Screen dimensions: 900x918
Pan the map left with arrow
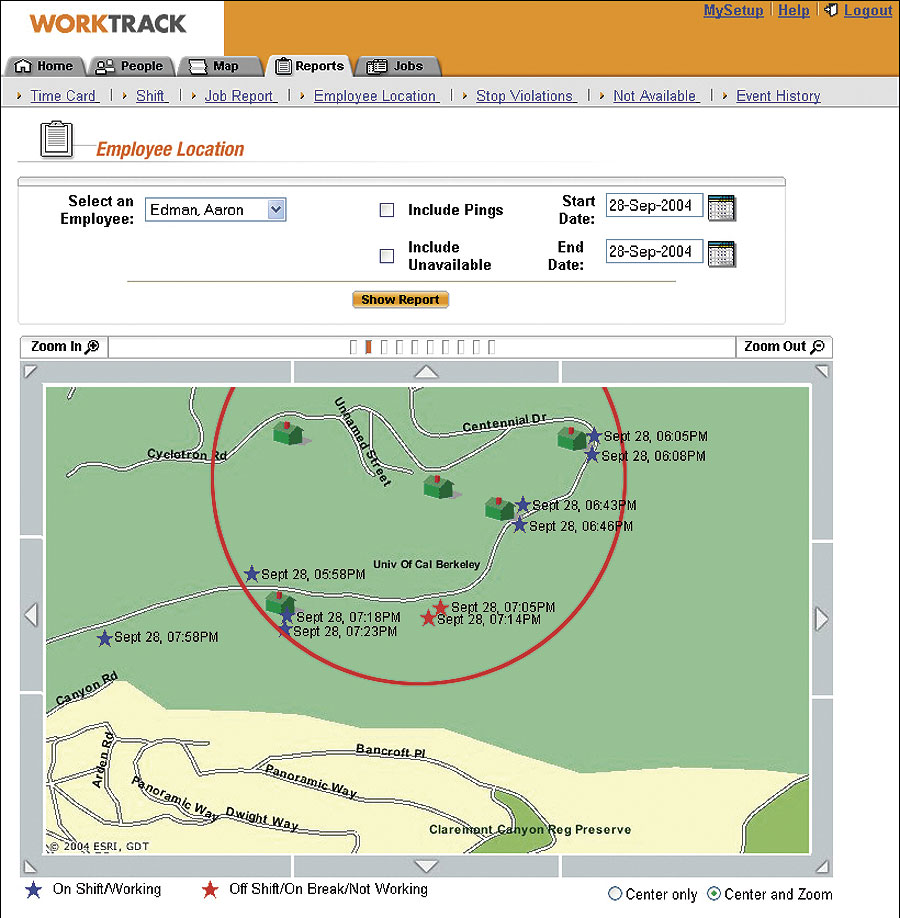(x=32, y=616)
